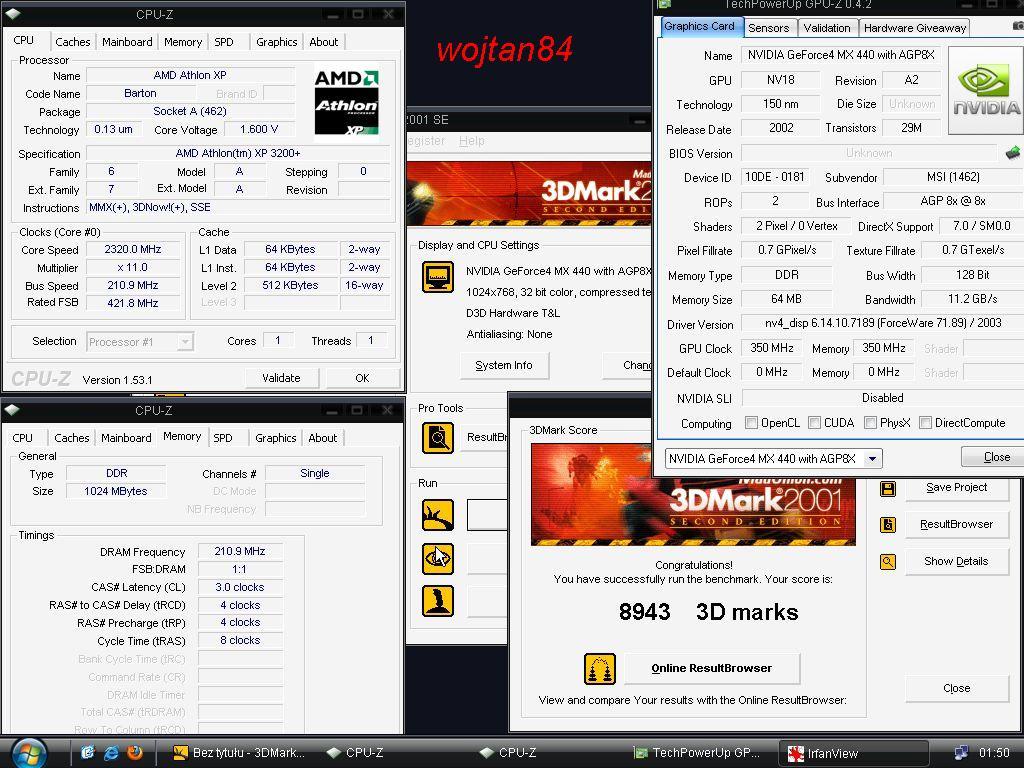The height and width of the screenshot is (768, 1024).
Task: Close the 3DMark score window via Close button
Action: pos(957,688)
